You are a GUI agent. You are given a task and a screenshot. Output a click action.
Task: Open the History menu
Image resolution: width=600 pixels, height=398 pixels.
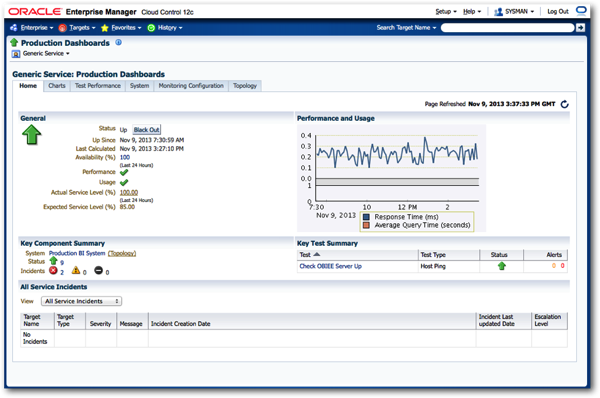click(170, 28)
